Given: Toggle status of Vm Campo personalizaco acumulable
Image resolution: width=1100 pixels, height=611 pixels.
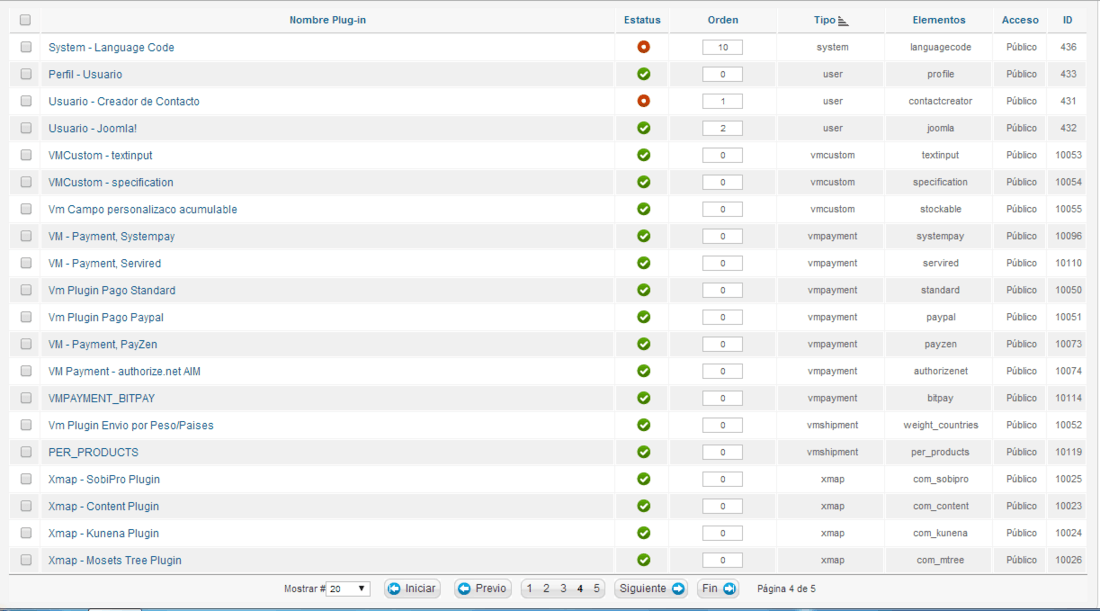Looking at the screenshot, I should click(643, 209).
